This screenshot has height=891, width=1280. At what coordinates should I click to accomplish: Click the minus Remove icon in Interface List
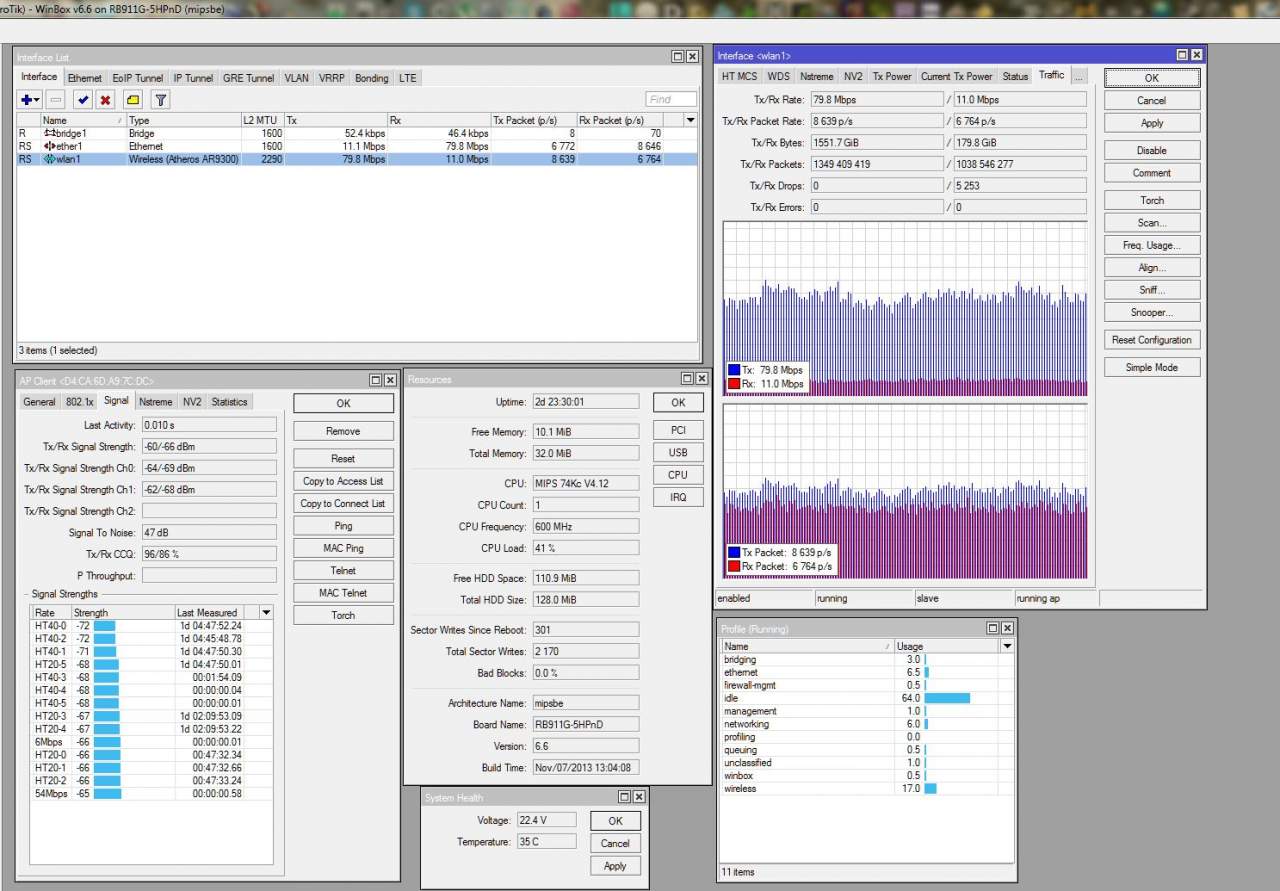point(56,100)
